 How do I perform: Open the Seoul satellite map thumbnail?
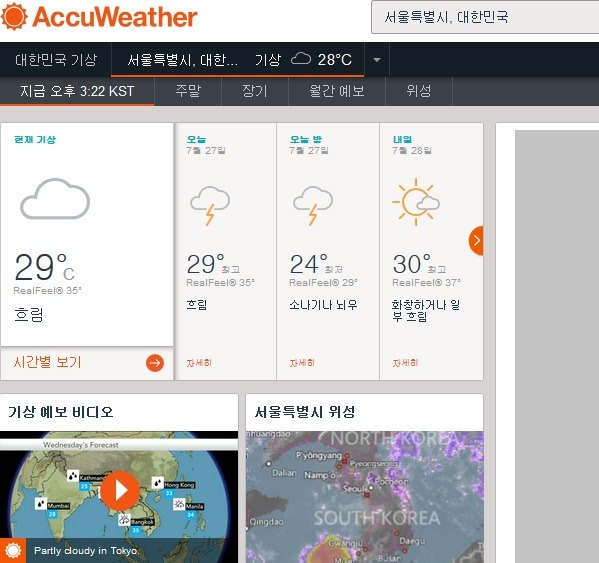(x=364, y=497)
